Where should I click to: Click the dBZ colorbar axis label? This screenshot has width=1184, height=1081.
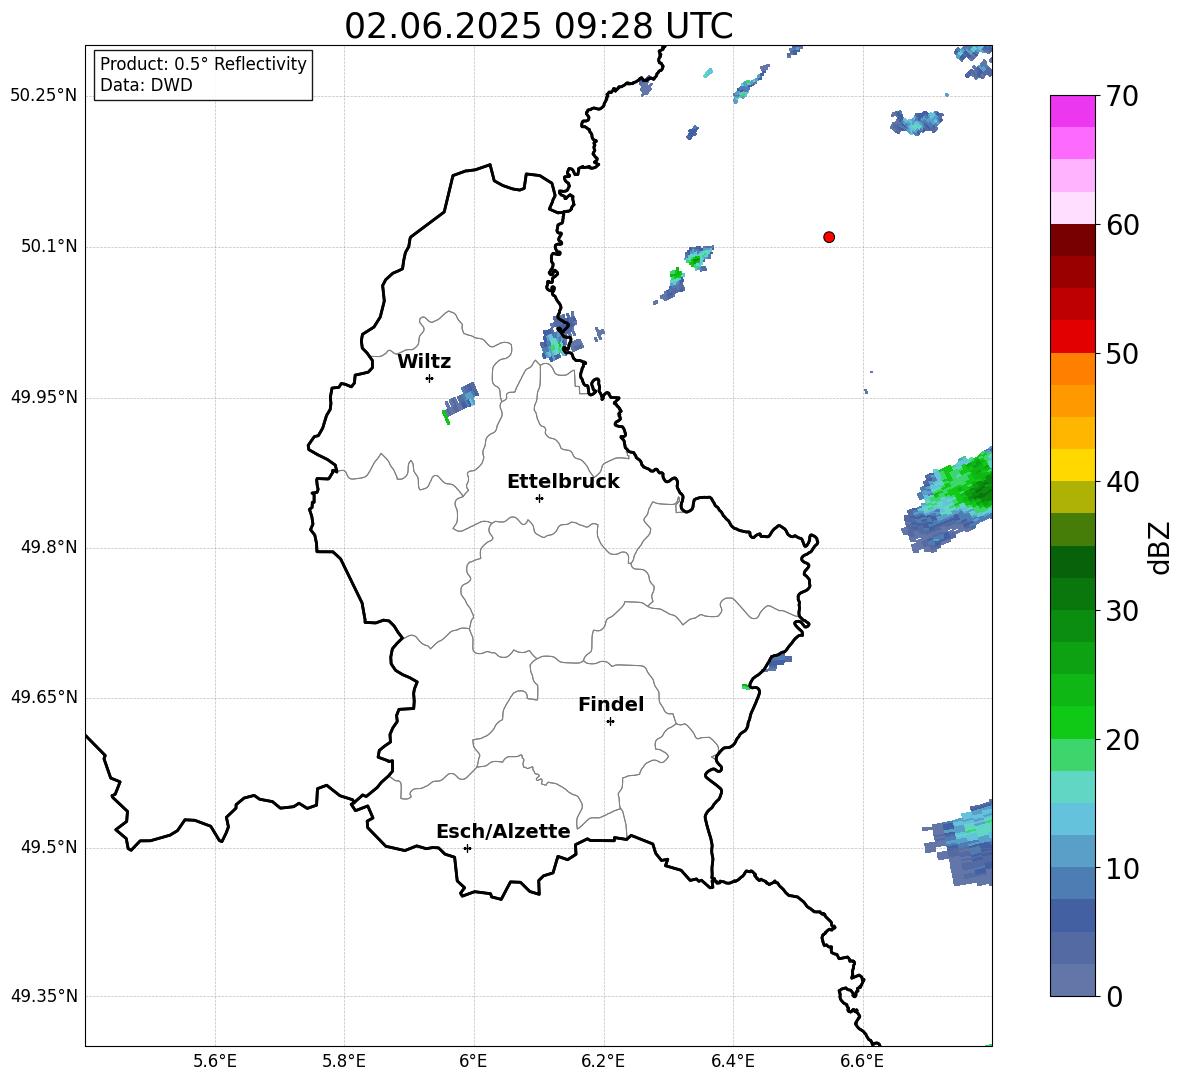click(x=1160, y=547)
